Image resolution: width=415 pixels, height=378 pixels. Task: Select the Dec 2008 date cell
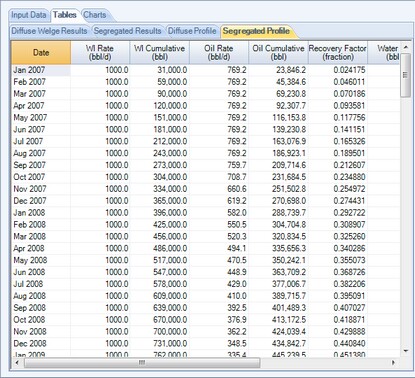click(41, 344)
